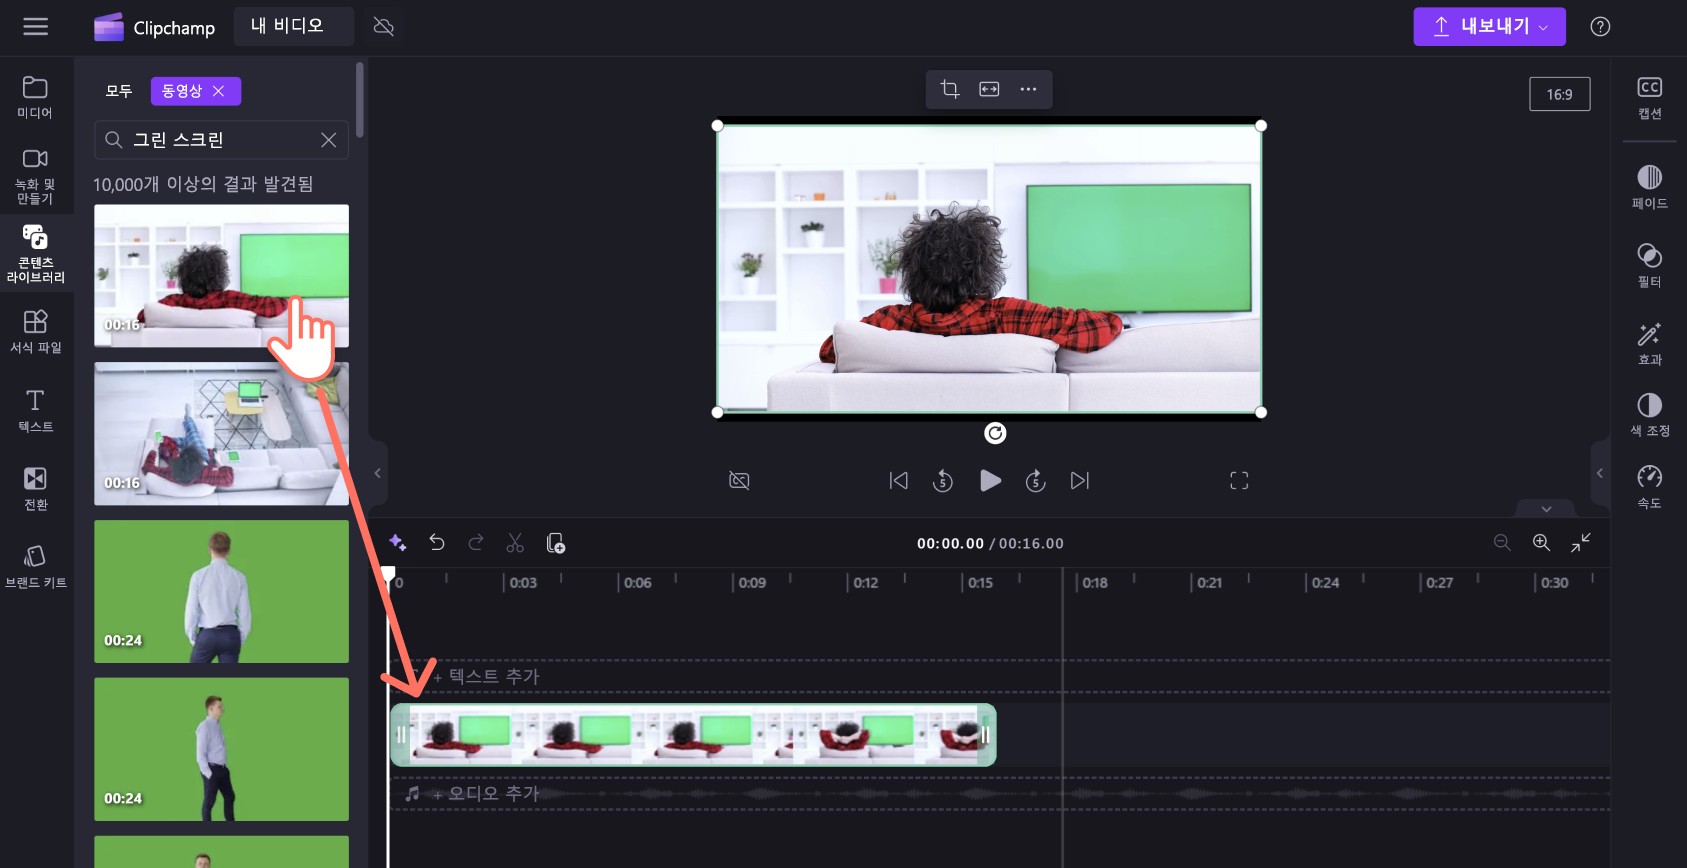Image resolution: width=1687 pixels, height=868 pixels.
Task: Click the clip's left trim handle
Action: 400,735
